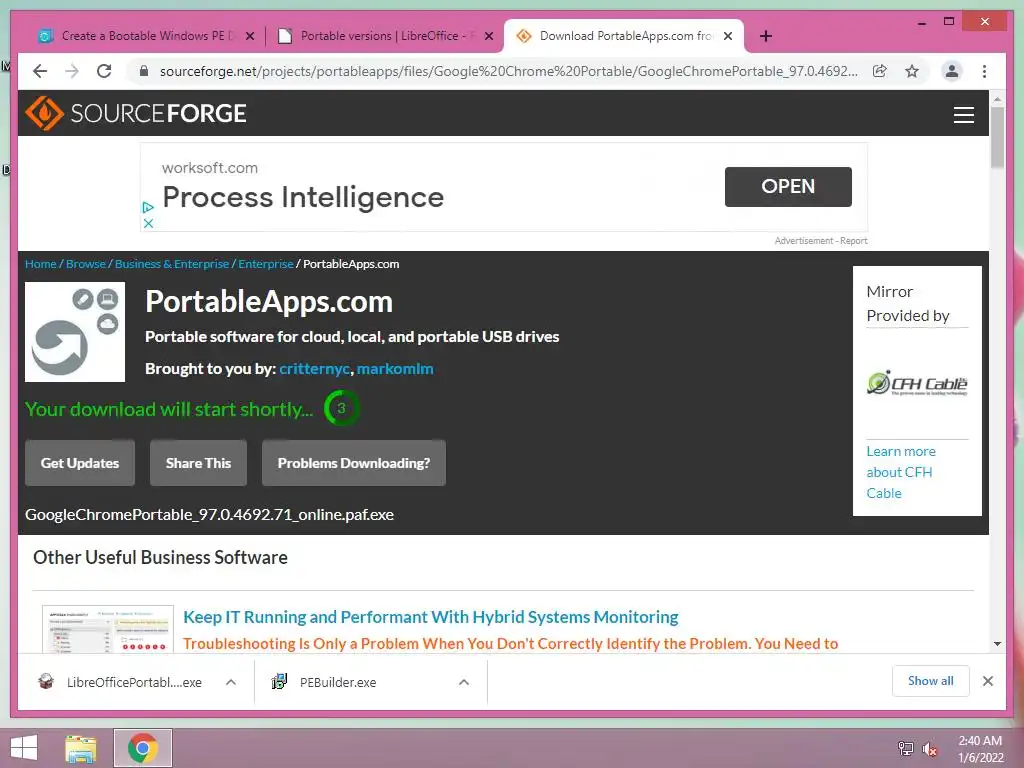Image resolution: width=1024 pixels, height=768 pixels.
Task: Click the Share This button
Action: coord(199,463)
